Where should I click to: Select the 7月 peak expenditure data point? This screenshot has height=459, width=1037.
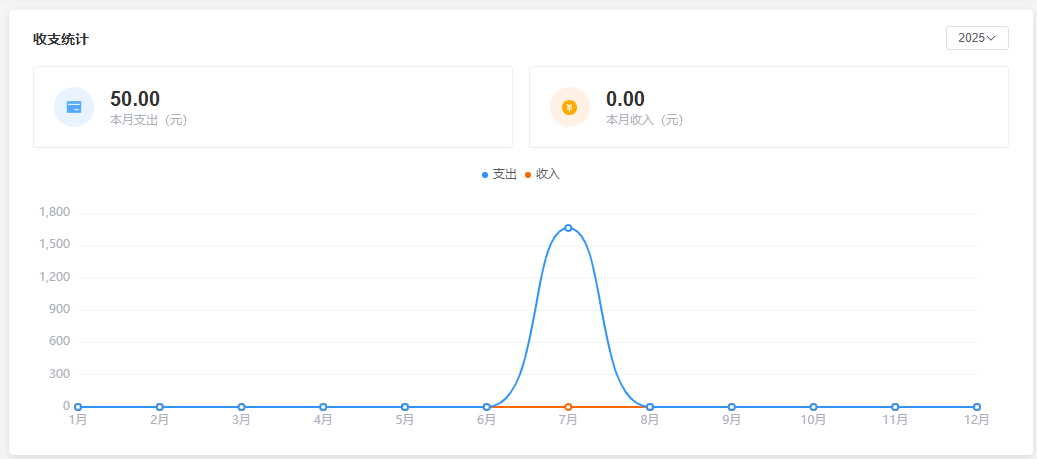coord(568,228)
